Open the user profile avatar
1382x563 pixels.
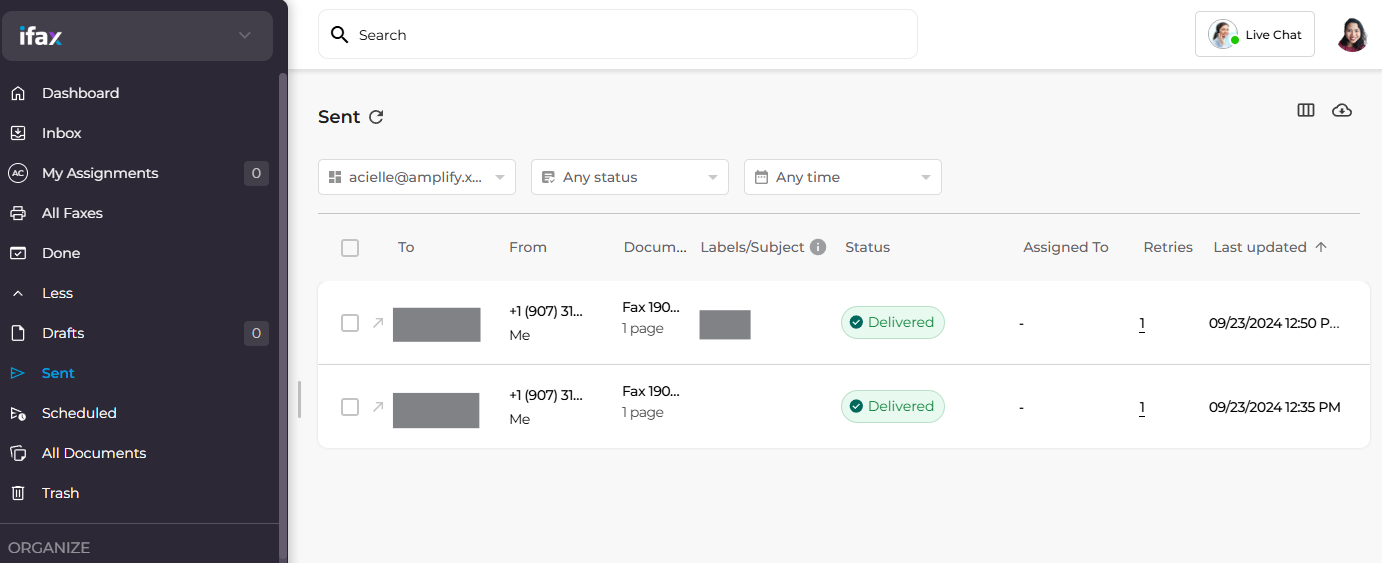pyautogui.click(x=1352, y=35)
